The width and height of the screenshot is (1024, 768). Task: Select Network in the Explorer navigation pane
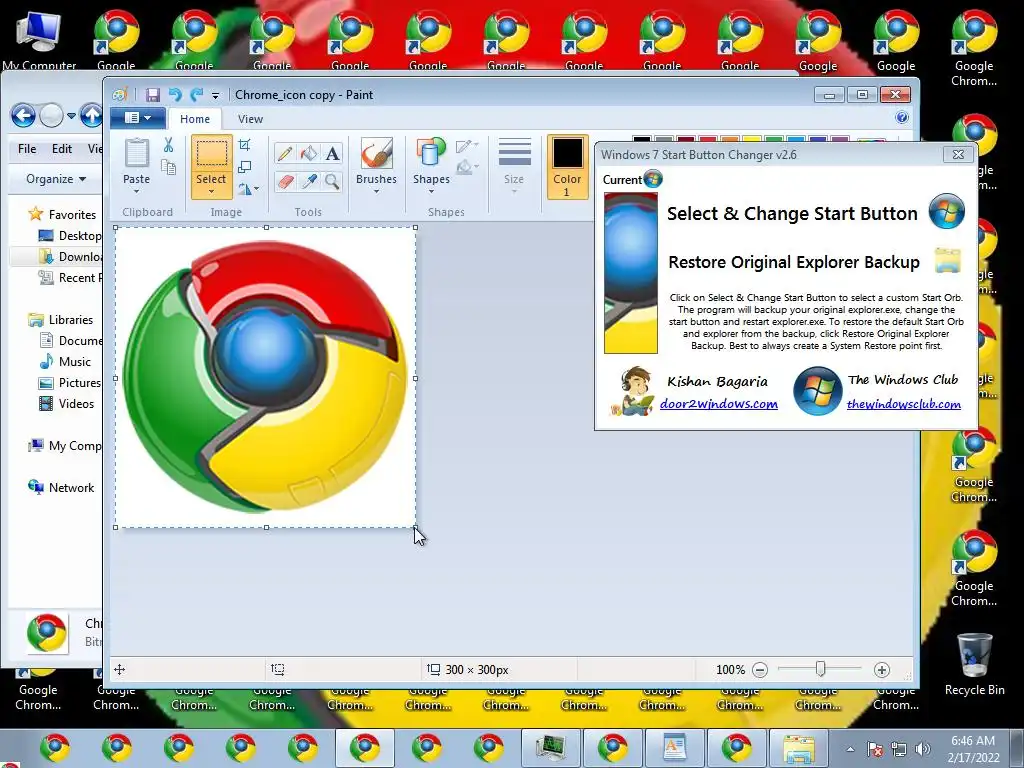(61, 487)
